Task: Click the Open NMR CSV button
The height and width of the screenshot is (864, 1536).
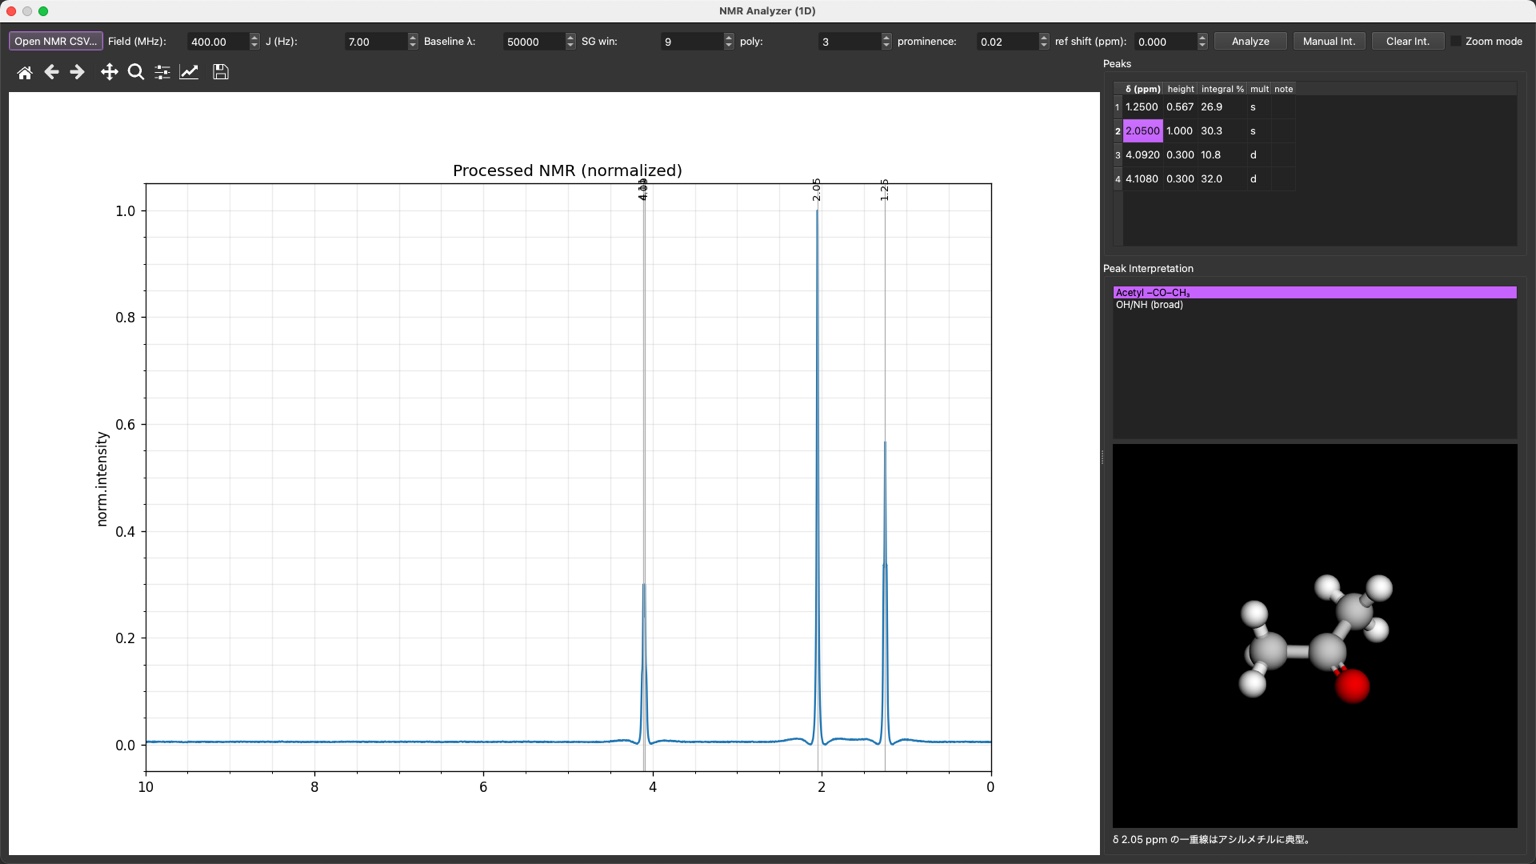Action: pos(56,41)
